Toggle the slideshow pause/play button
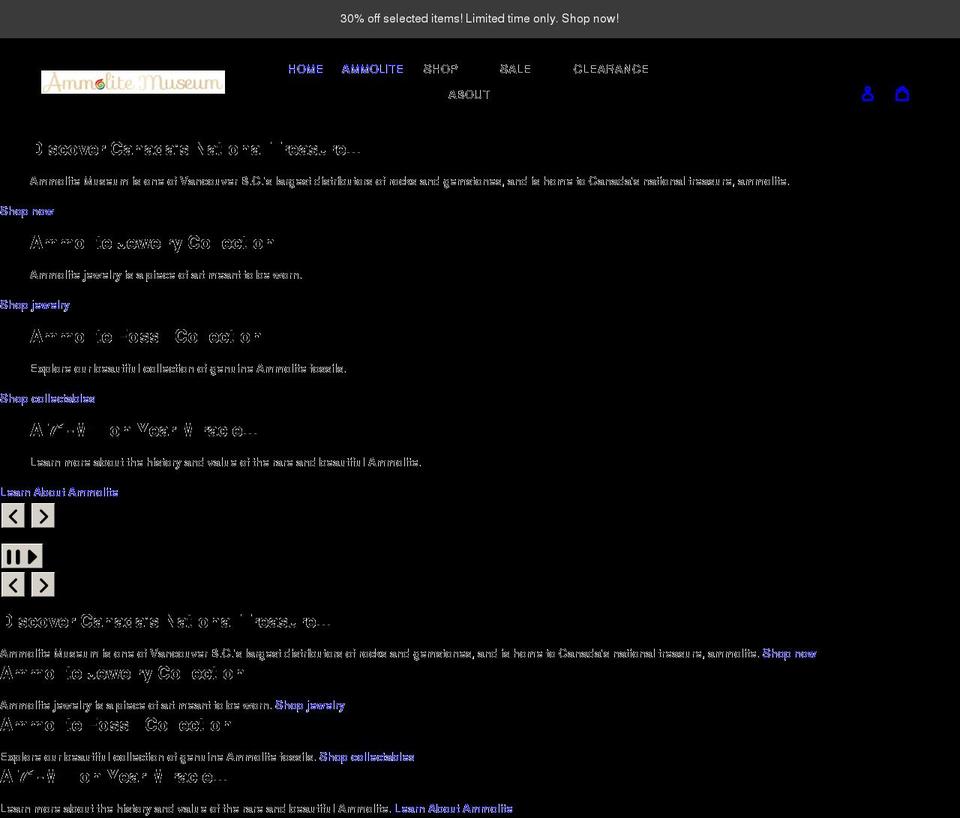 (22, 557)
